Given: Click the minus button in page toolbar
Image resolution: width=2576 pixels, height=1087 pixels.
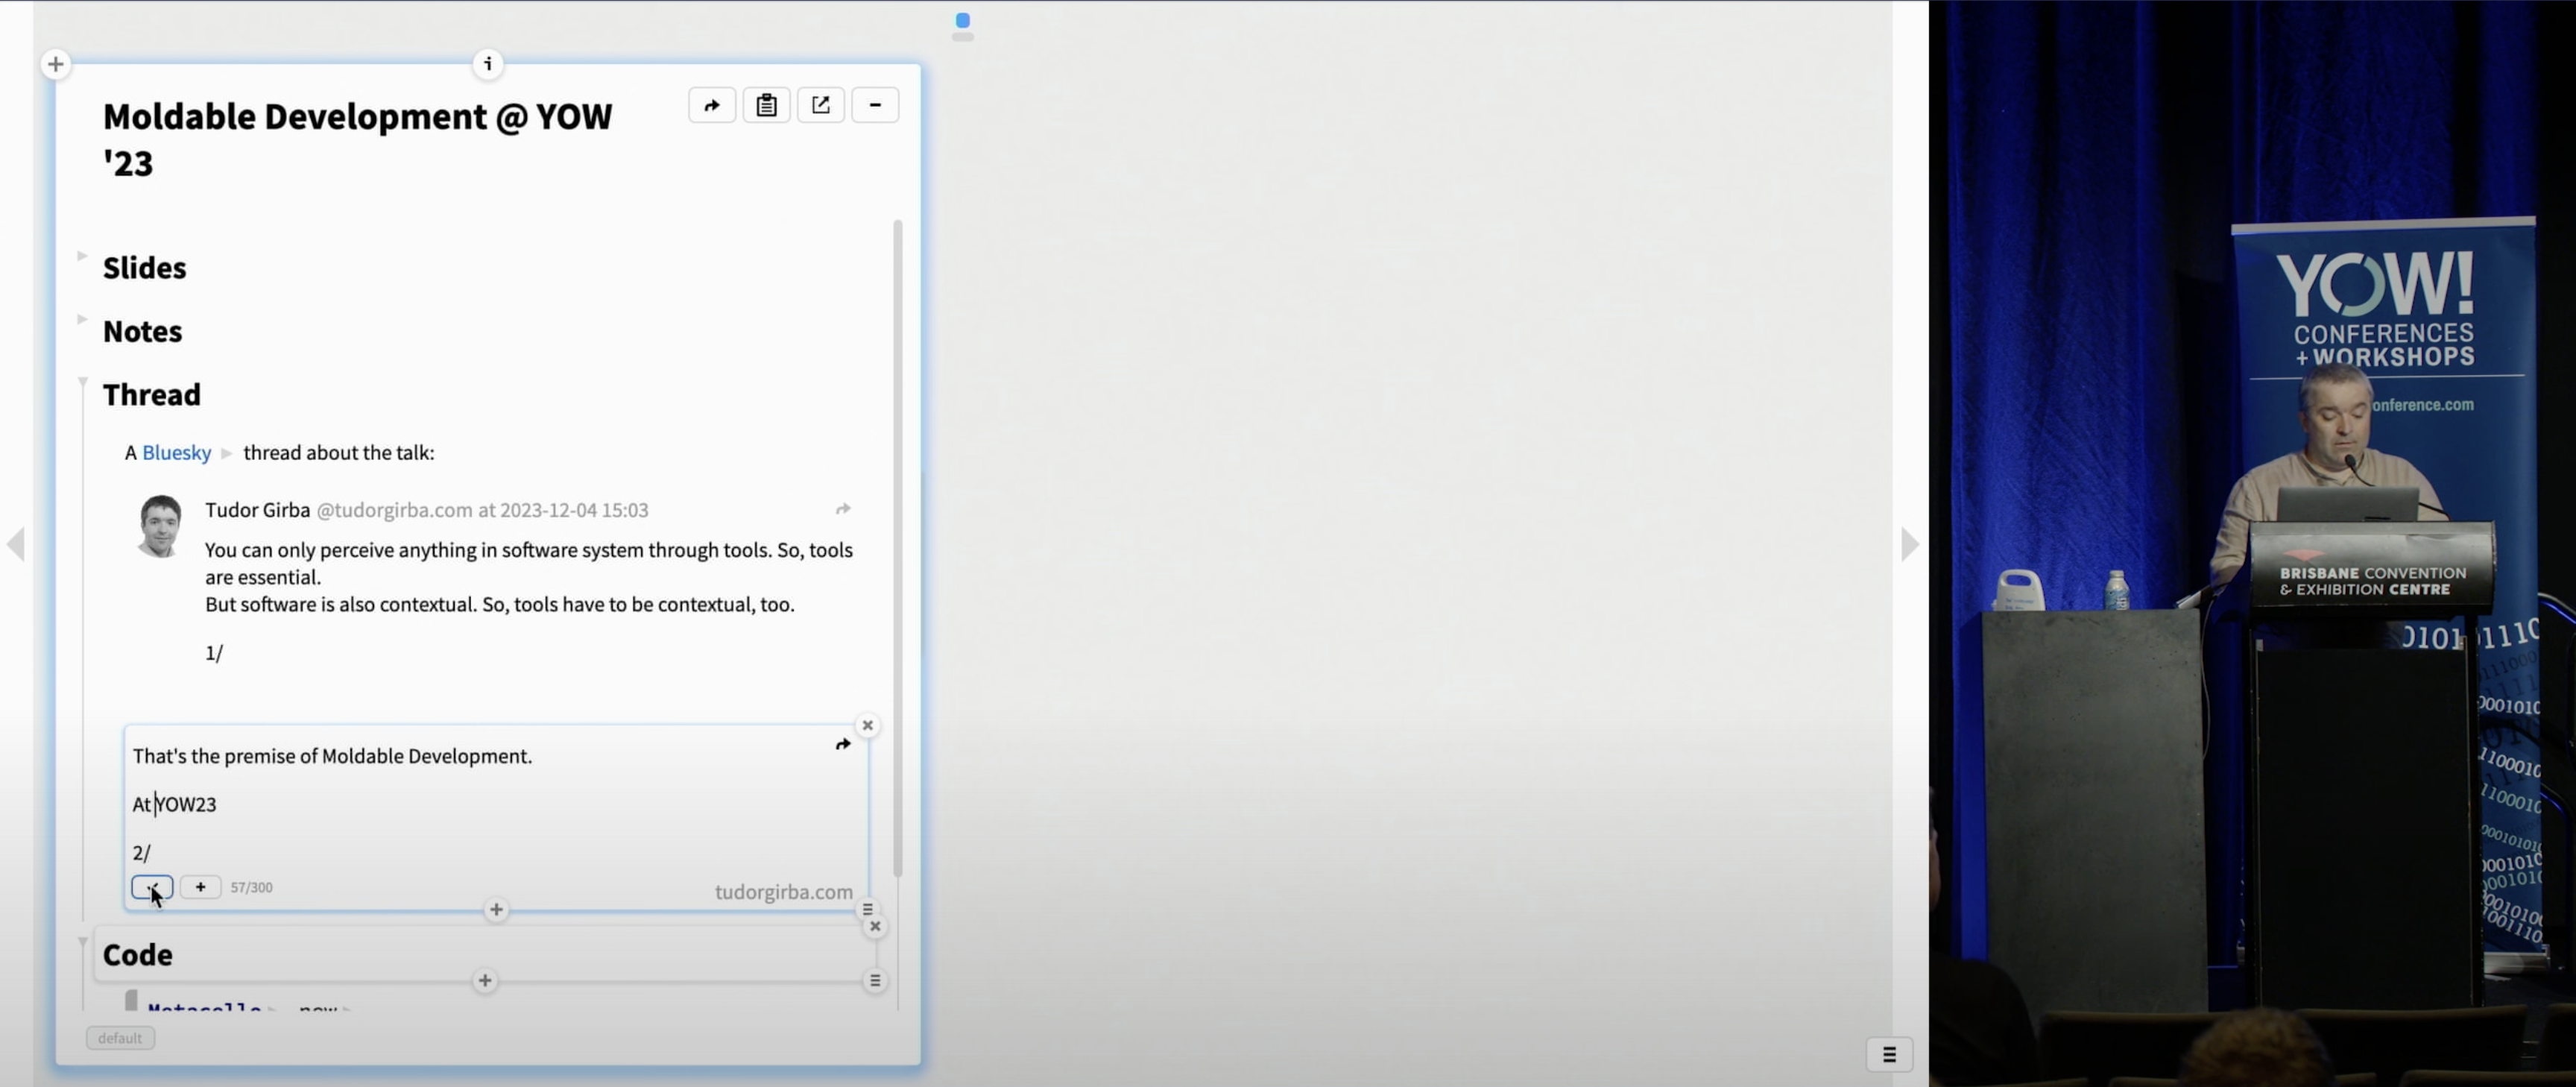Looking at the screenshot, I should [875, 105].
